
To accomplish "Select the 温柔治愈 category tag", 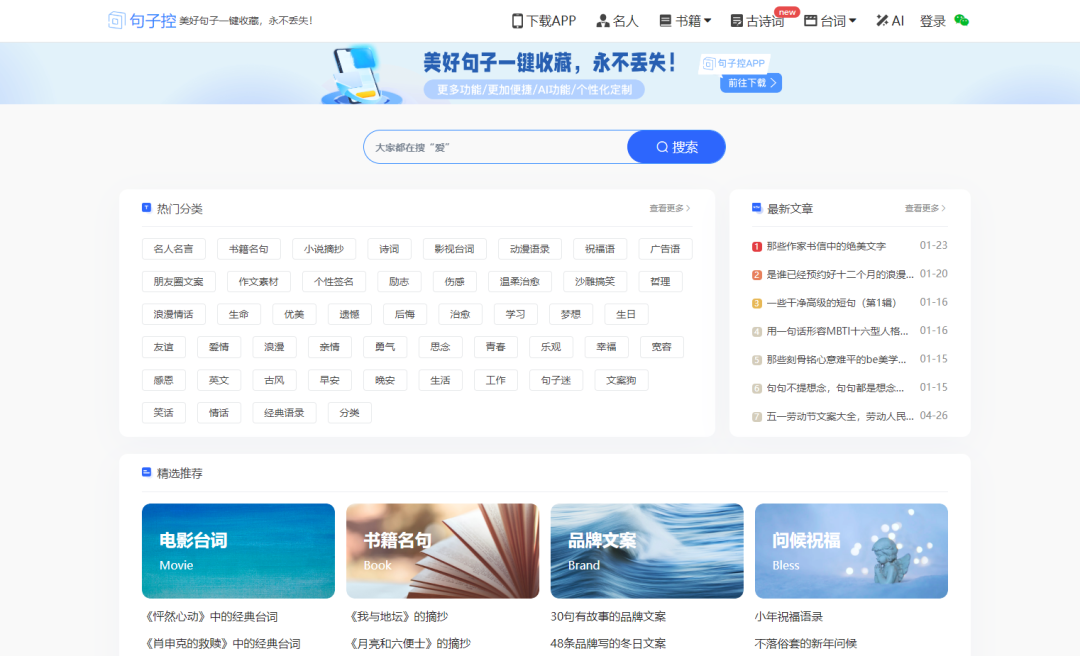I will click(520, 281).
